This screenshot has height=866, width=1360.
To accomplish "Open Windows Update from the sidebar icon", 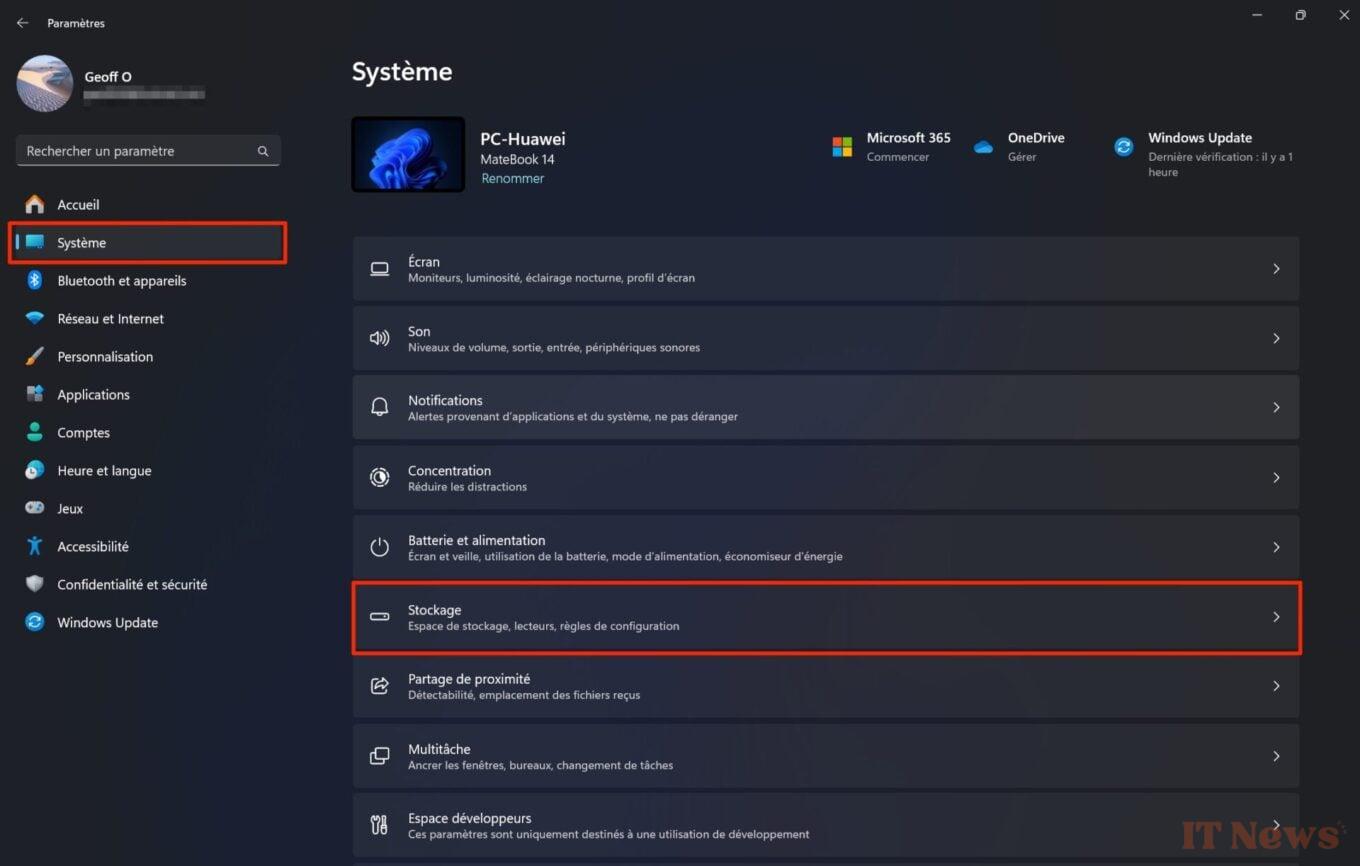I will point(34,622).
